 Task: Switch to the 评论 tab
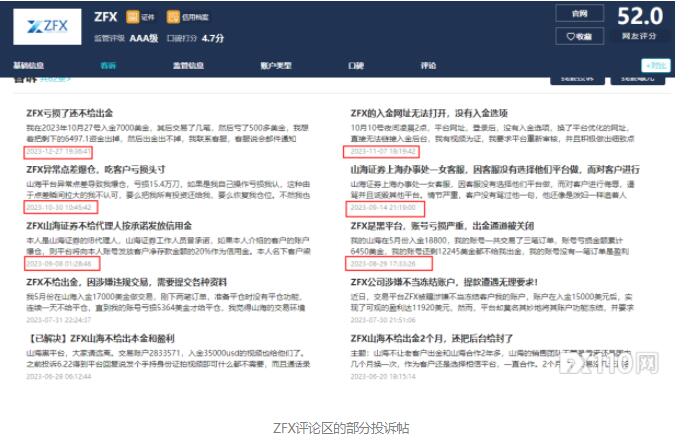point(428,65)
